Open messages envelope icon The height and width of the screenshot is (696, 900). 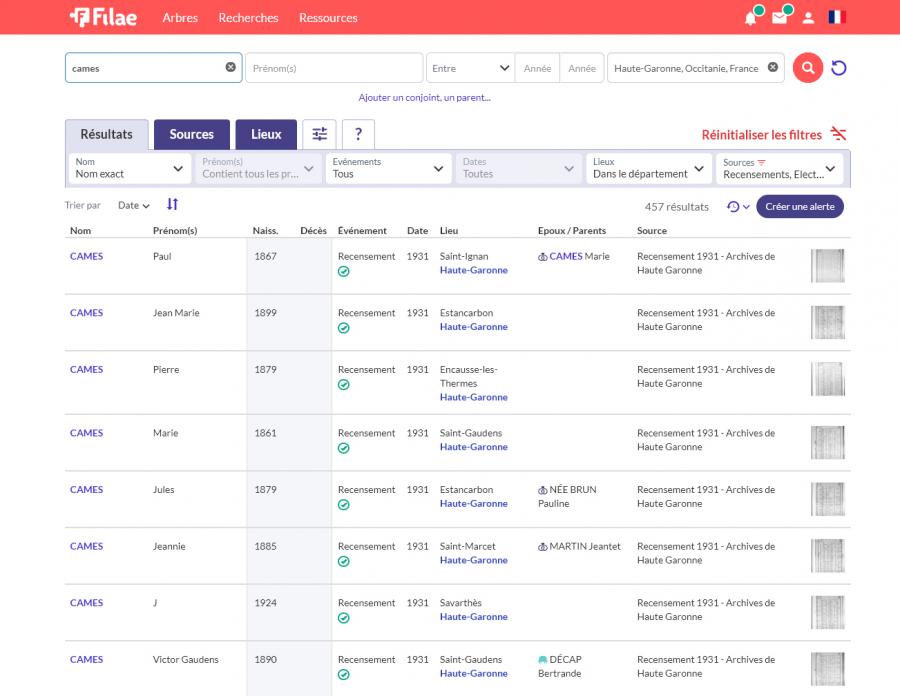click(779, 18)
